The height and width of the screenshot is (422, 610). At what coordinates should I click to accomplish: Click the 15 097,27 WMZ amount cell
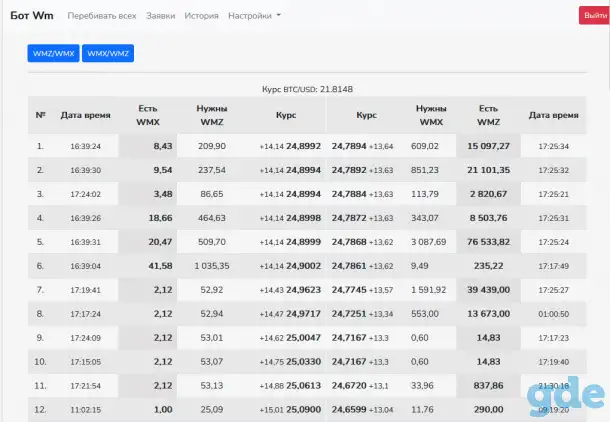488,146
